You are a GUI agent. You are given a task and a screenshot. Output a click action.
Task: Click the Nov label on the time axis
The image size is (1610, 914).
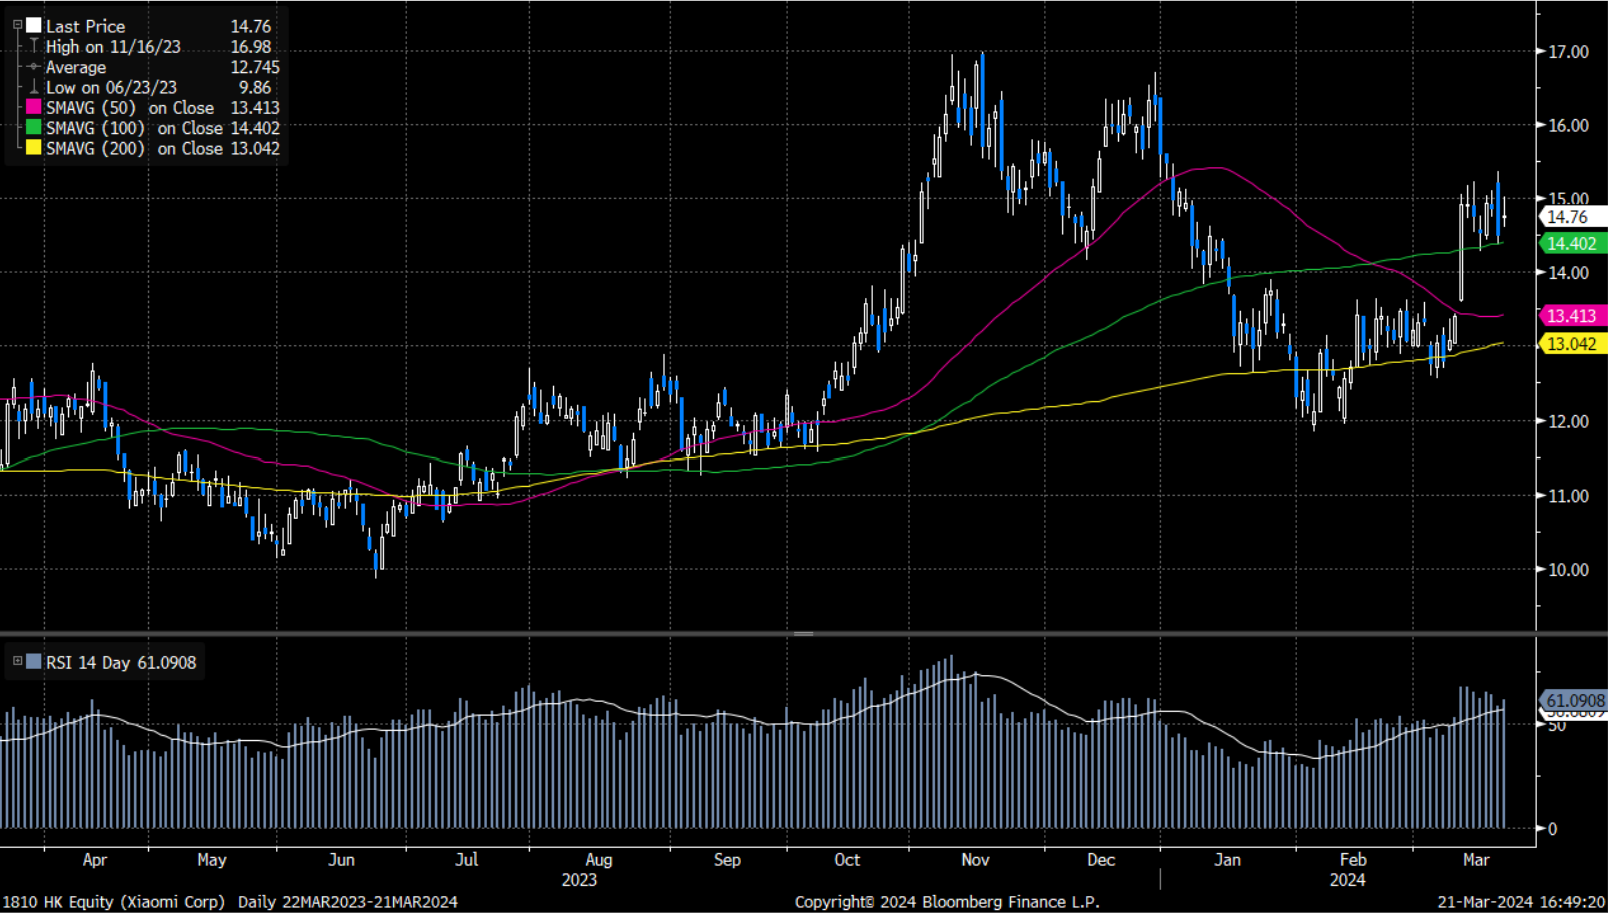pos(975,860)
